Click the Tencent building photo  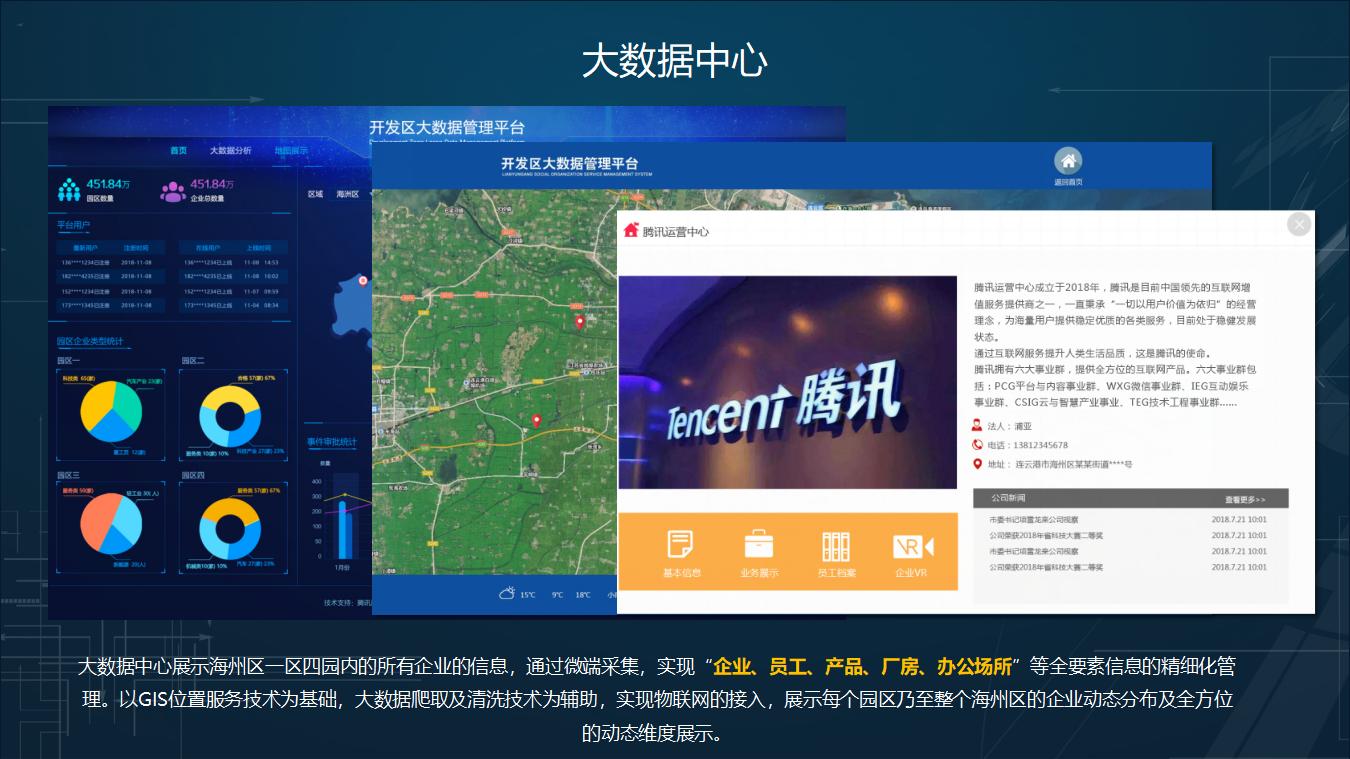coord(787,382)
